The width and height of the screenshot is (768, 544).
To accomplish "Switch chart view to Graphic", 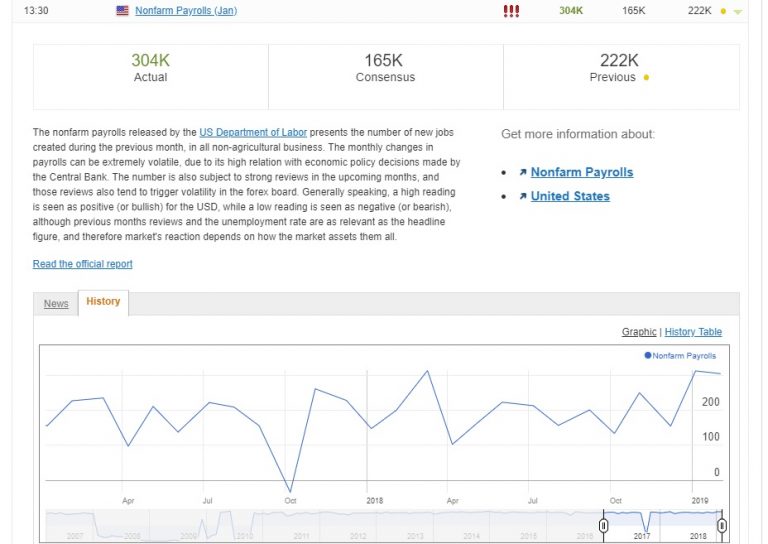I will 639,332.
